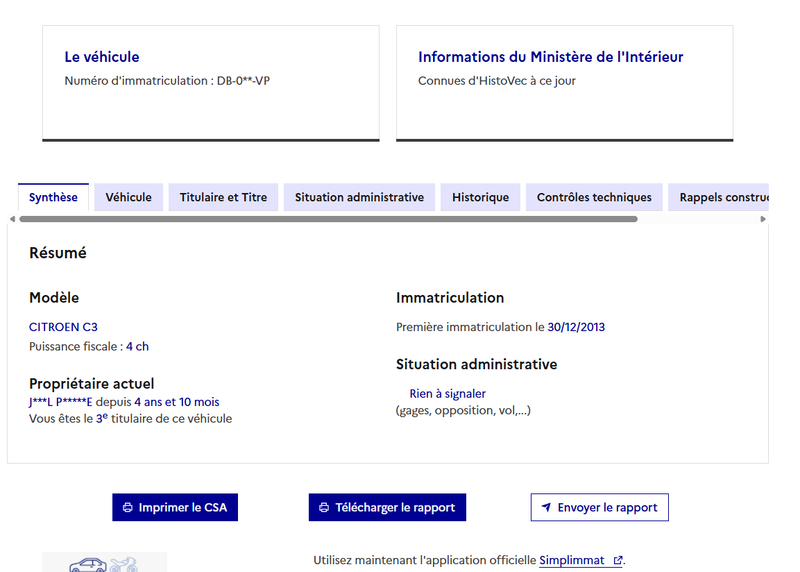
Task: Click the external link icon beside Simplimmat
Action: tap(617, 560)
